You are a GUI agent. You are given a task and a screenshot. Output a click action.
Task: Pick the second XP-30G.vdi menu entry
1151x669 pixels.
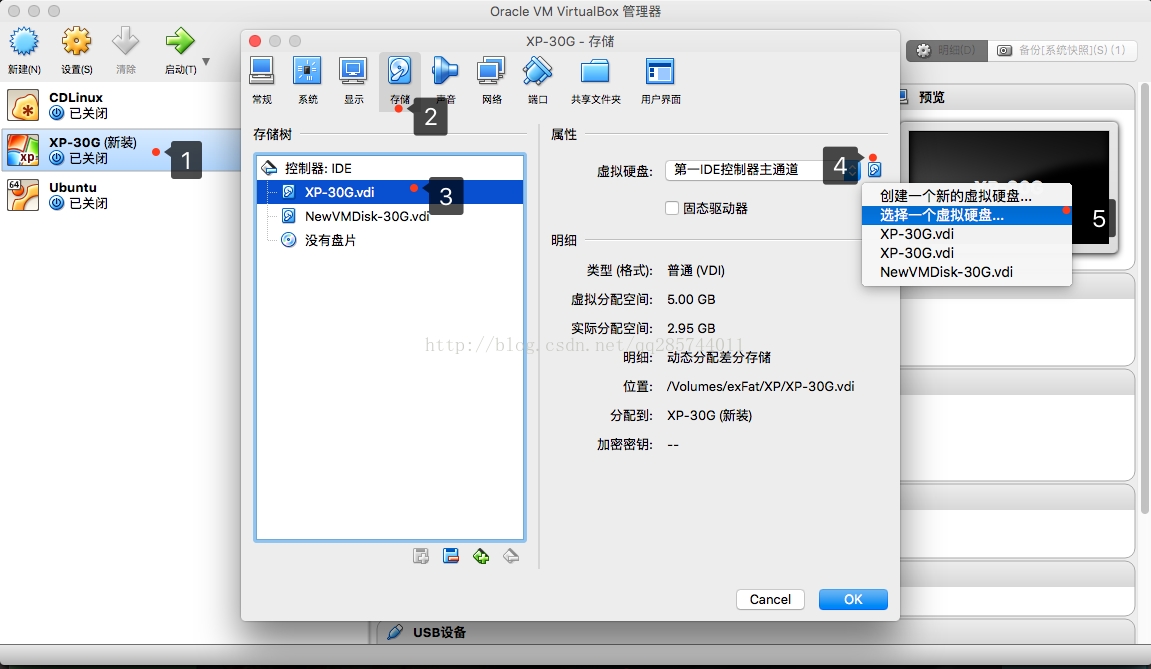tap(966, 253)
